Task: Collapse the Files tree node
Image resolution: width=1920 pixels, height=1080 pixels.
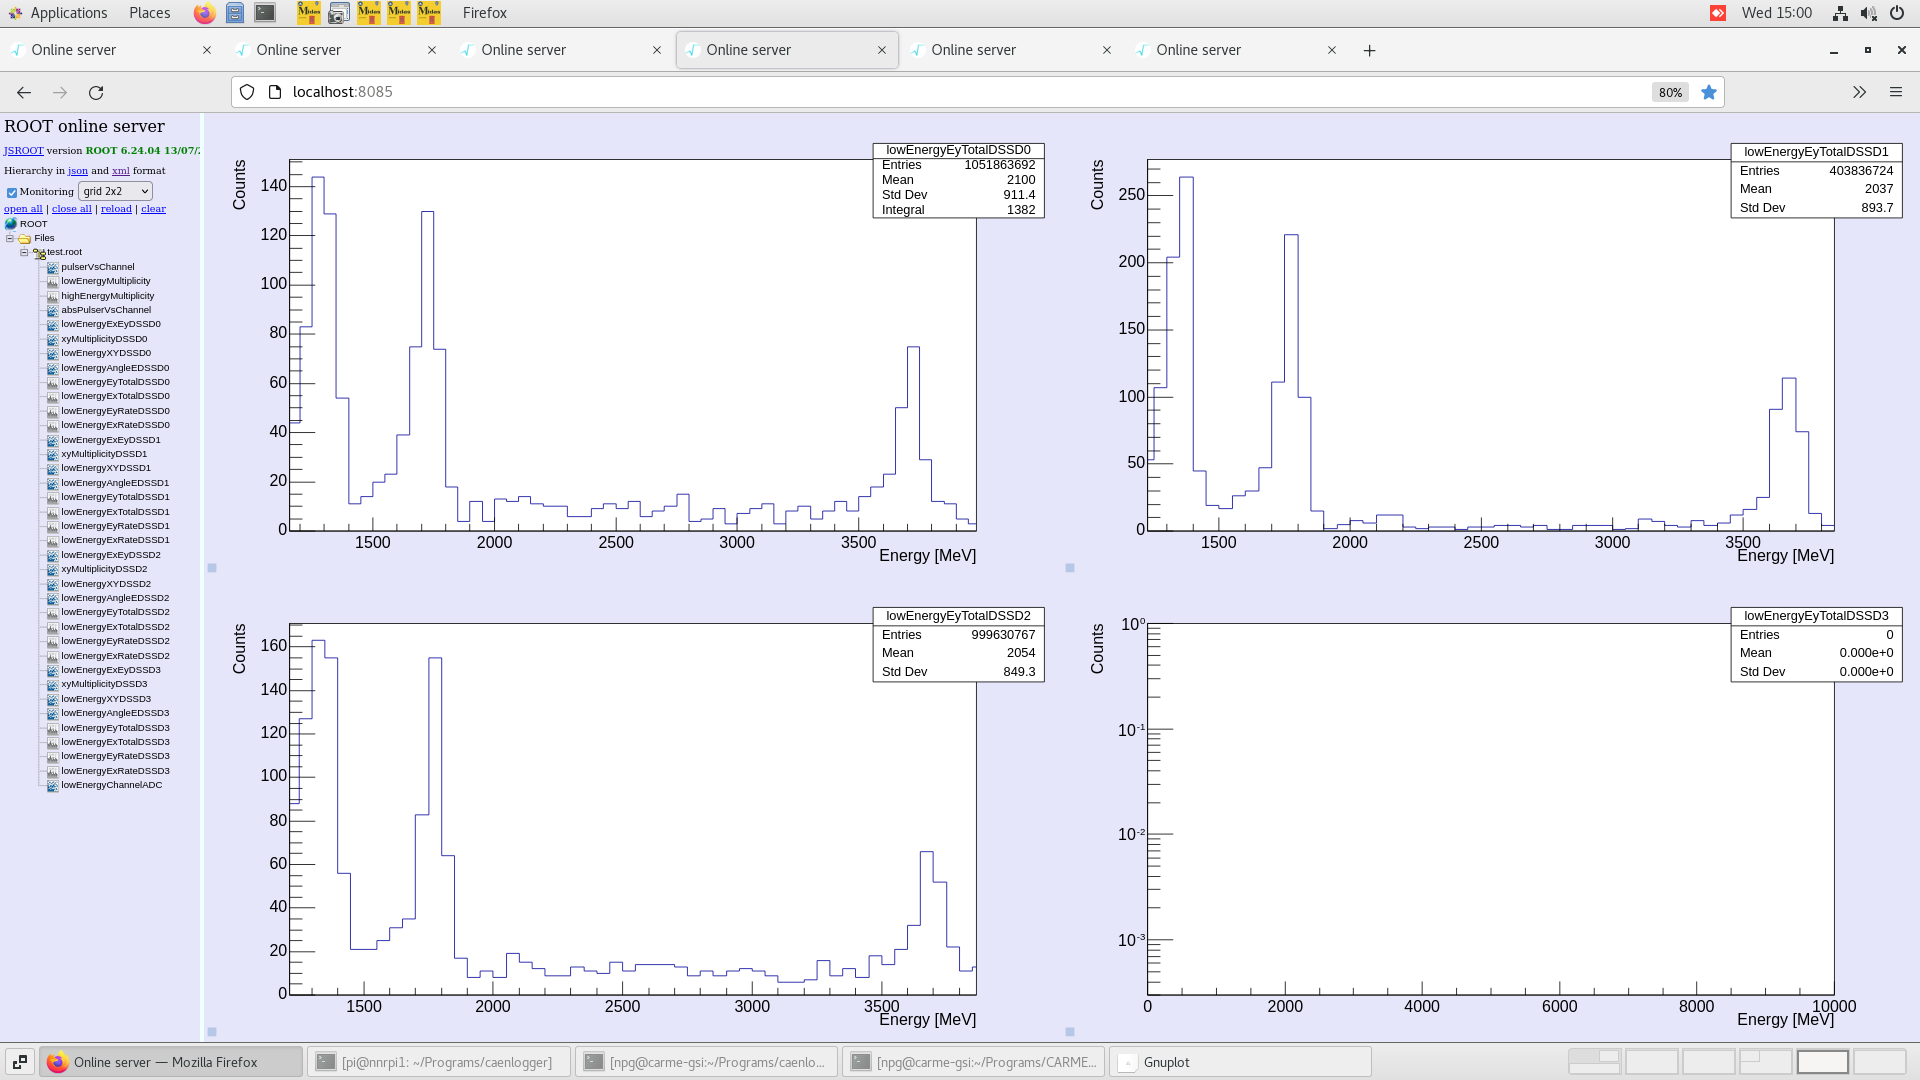Action: (x=10, y=238)
